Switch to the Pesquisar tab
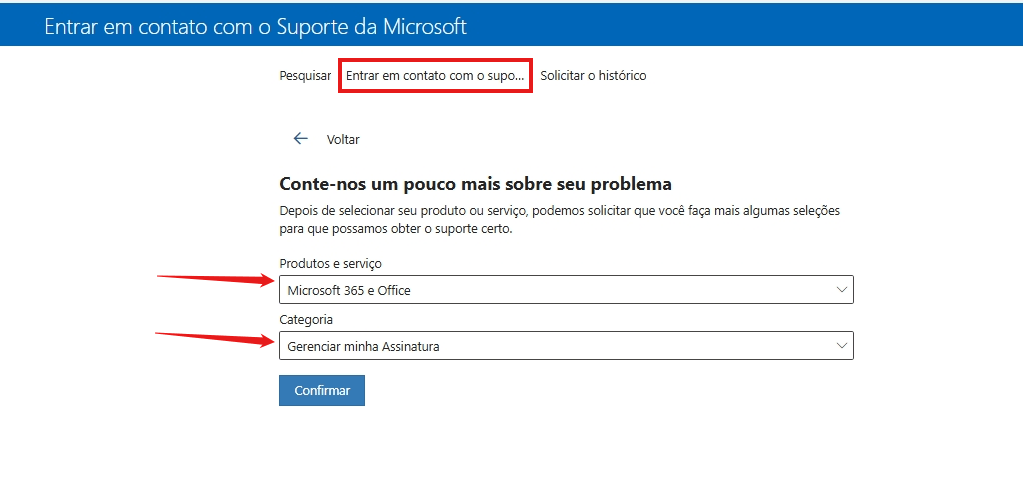The width and height of the screenshot is (1023, 496). click(x=305, y=76)
